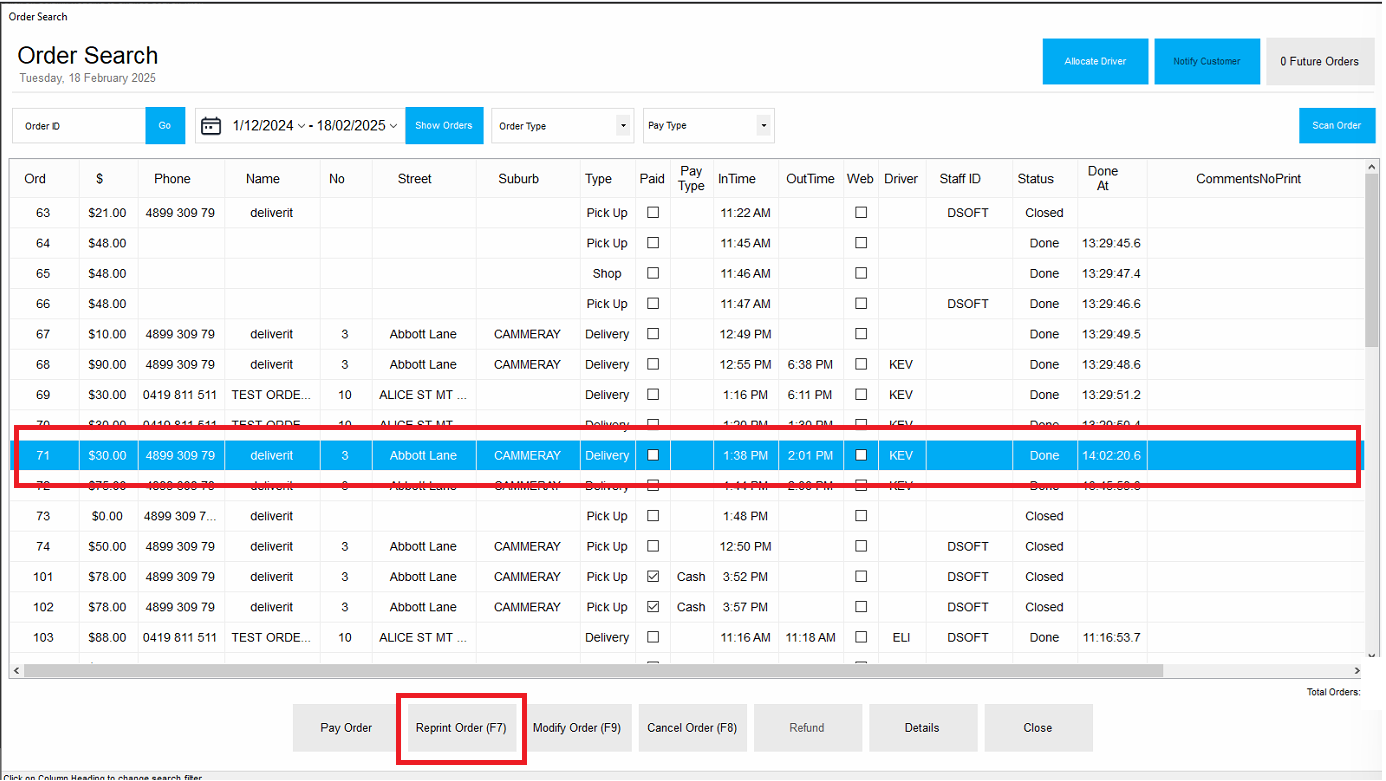The width and height of the screenshot is (1386, 781).
Task: Click Pay Order button
Action: (x=346, y=728)
